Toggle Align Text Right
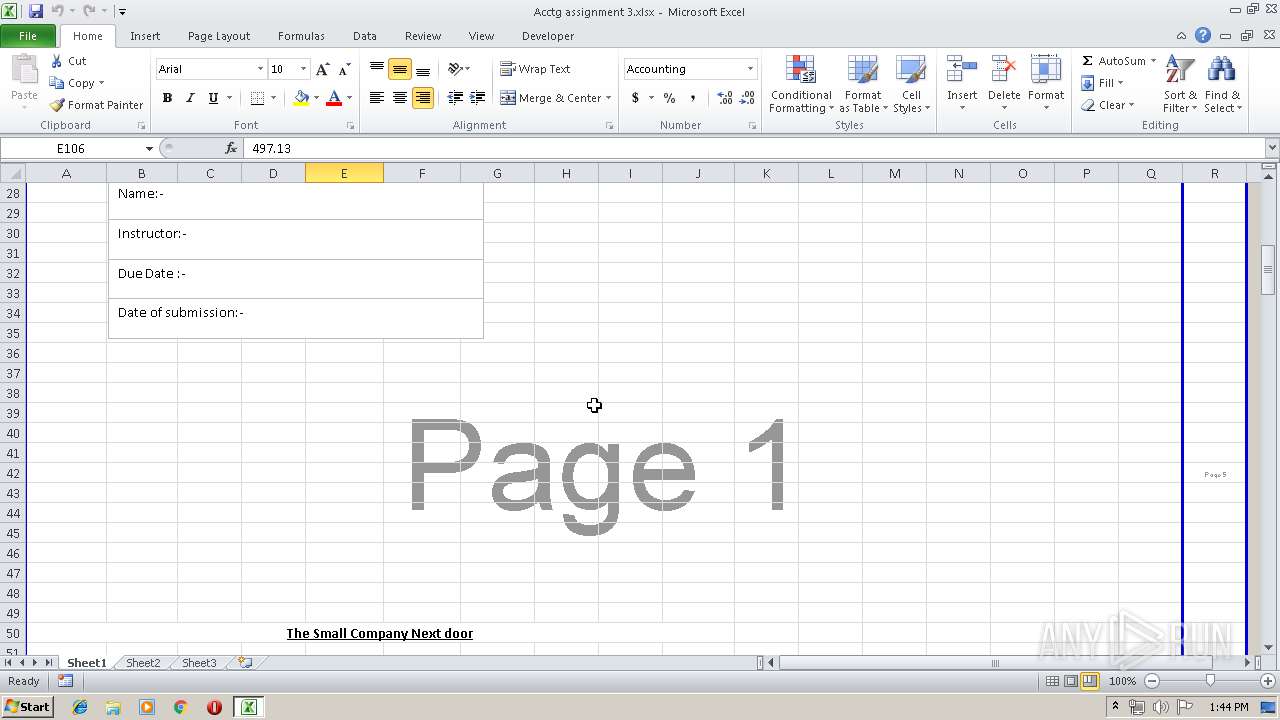1280x720 pixels. coord(423,98)
